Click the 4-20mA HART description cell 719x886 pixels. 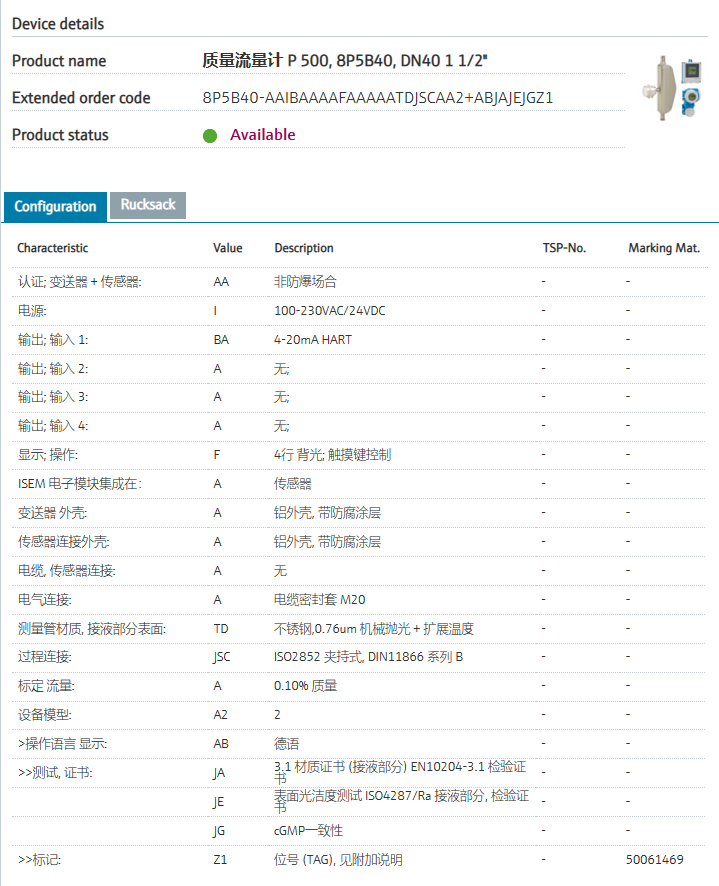(313, 340)
